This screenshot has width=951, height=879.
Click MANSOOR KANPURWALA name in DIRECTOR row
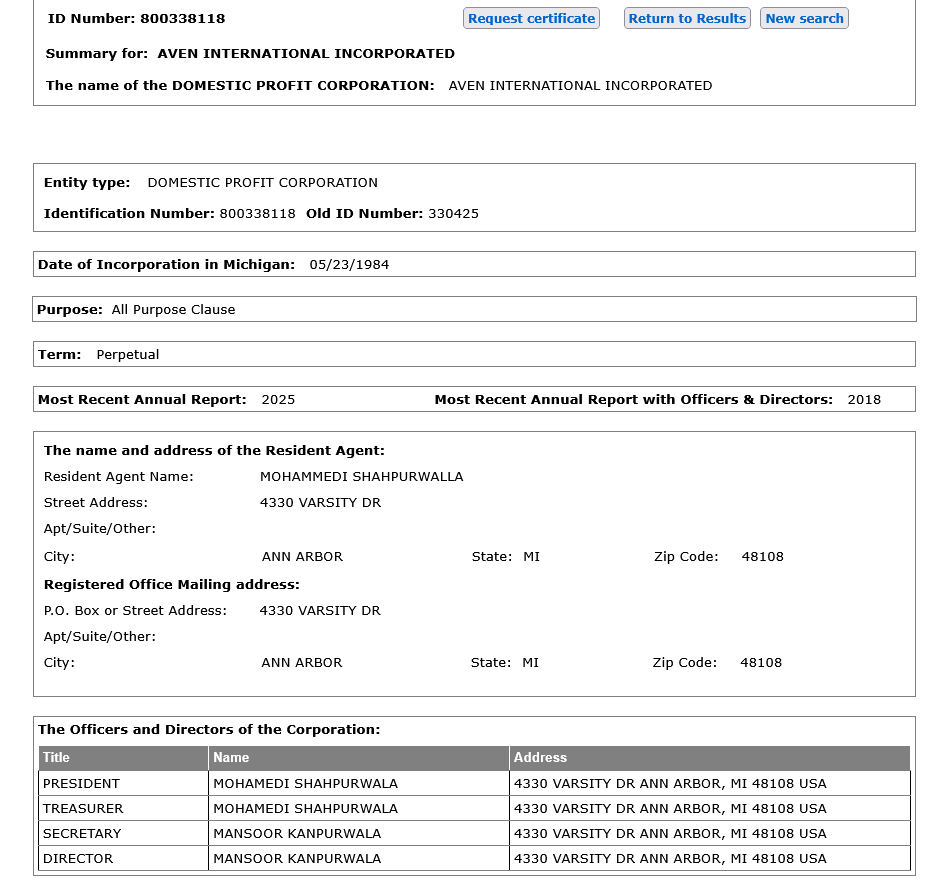[297, 858]
